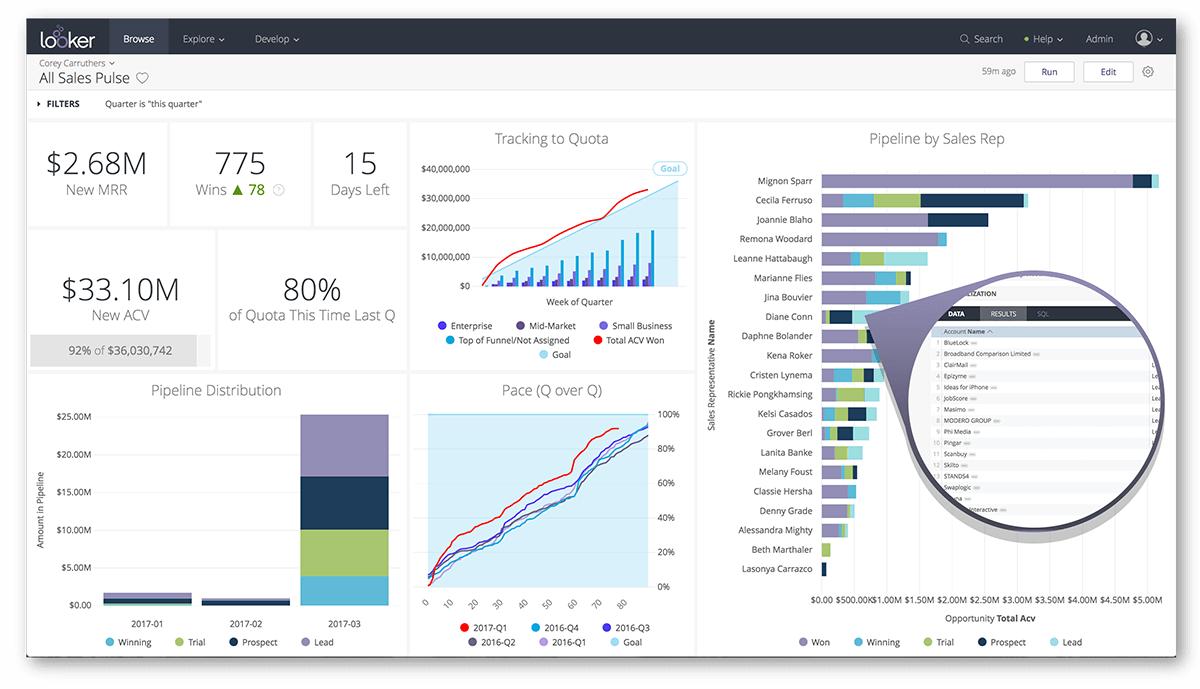Open the Admin menu item
Screen dimensions: 1200x689
[1099, 39]
